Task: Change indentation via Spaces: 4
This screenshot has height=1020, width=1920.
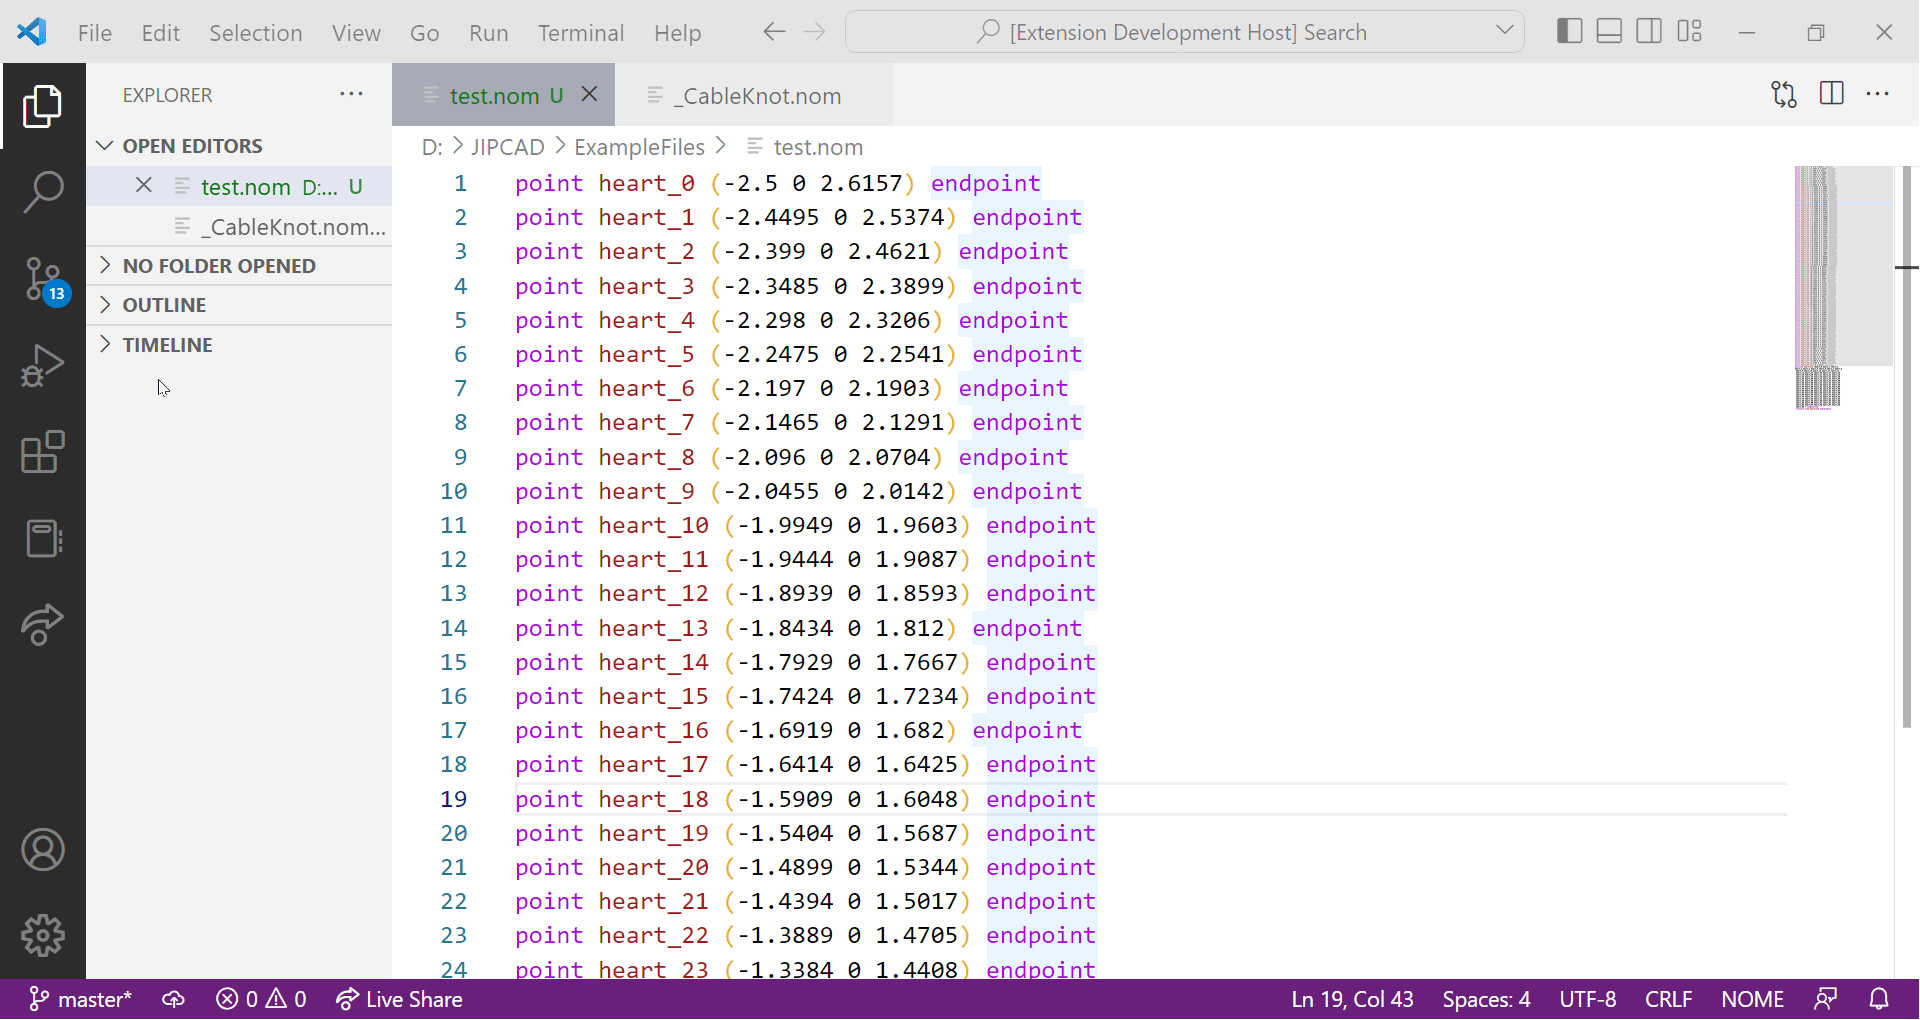Action: click(1486, 999)
